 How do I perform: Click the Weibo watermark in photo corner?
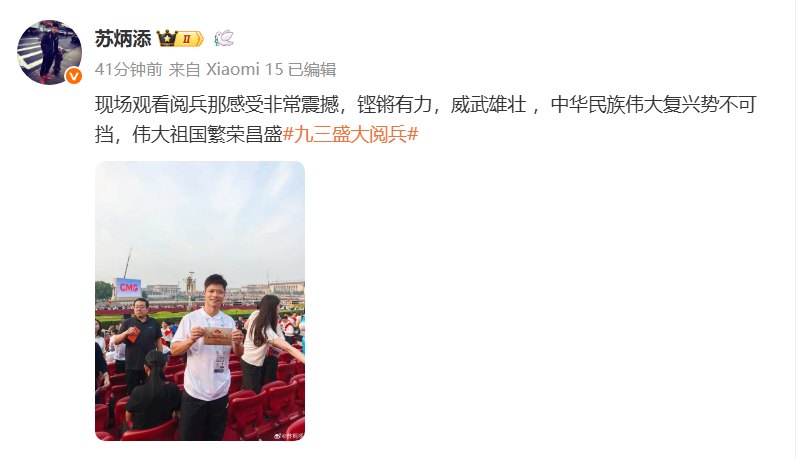(x=288, y=436)
